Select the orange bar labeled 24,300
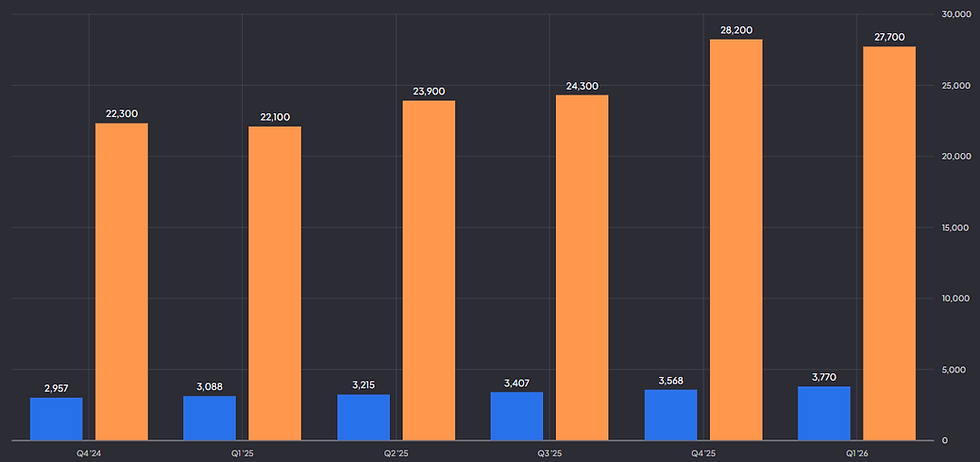The image size is (980, 462). coord(582,268)
